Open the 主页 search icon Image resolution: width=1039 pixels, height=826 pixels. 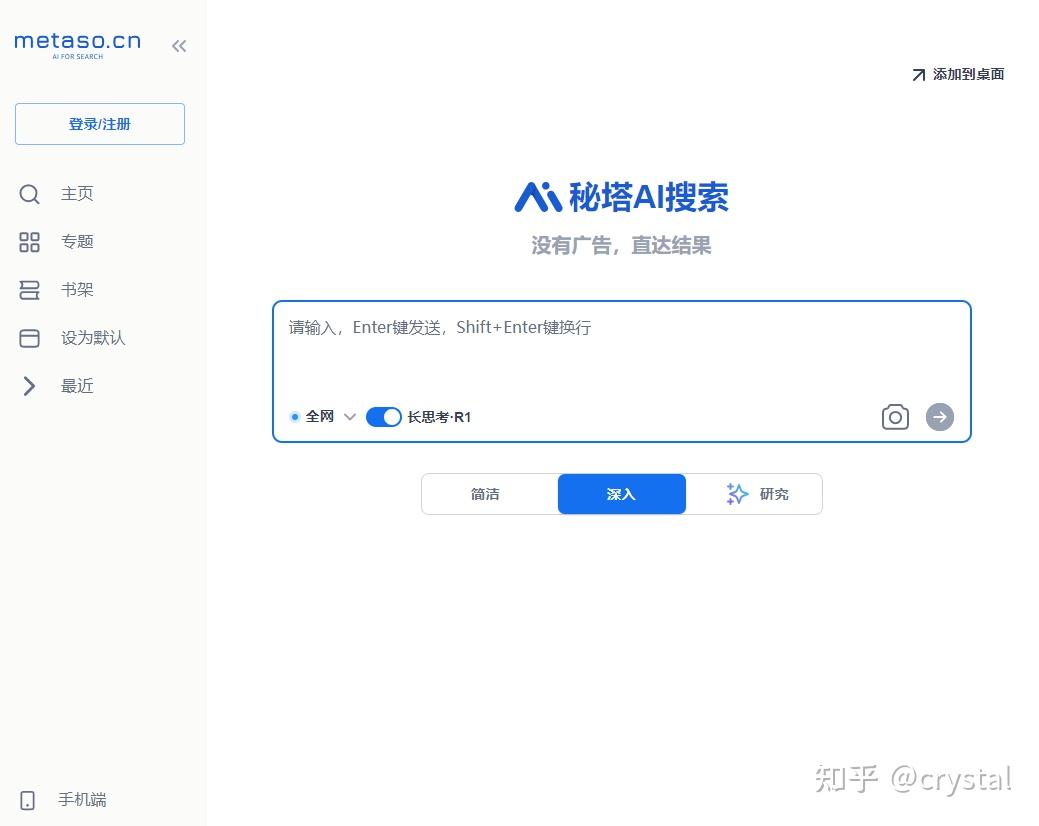click(x=29, y=194)
